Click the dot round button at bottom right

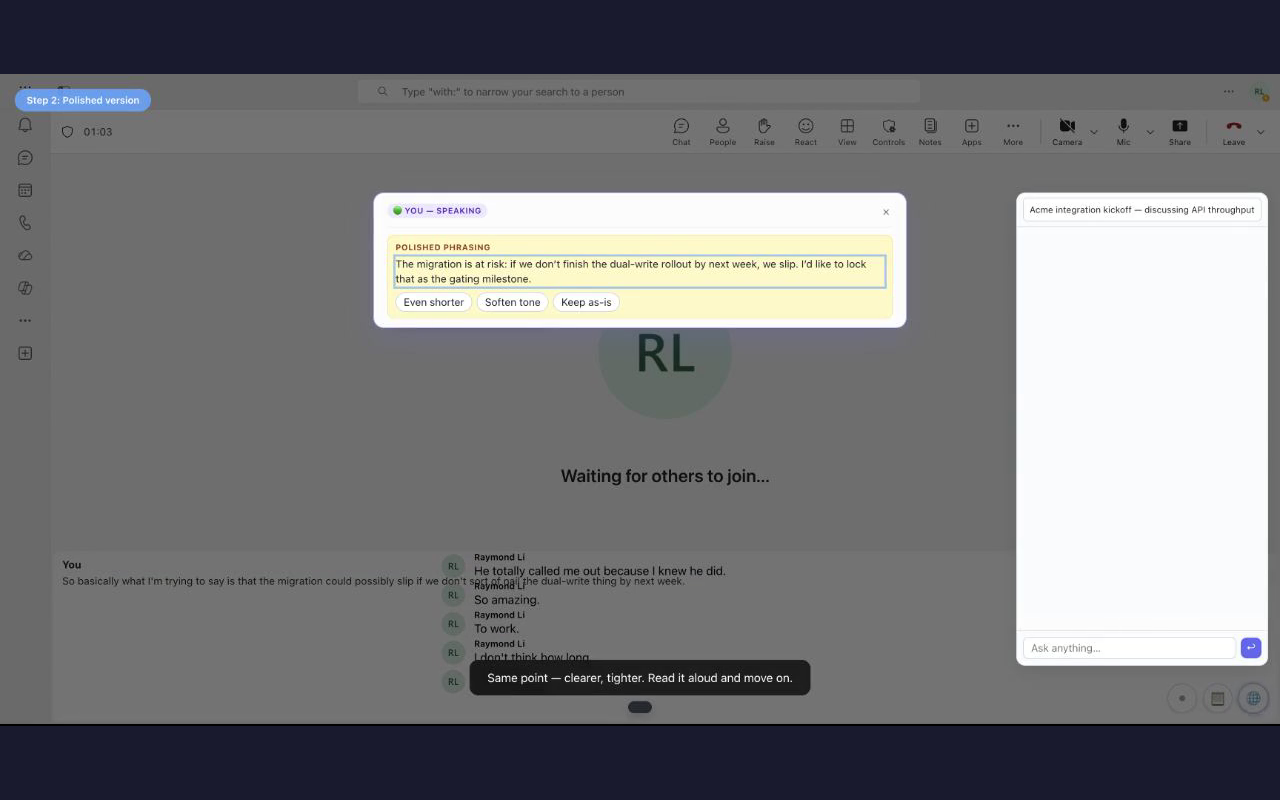(x=1182, y=698)
